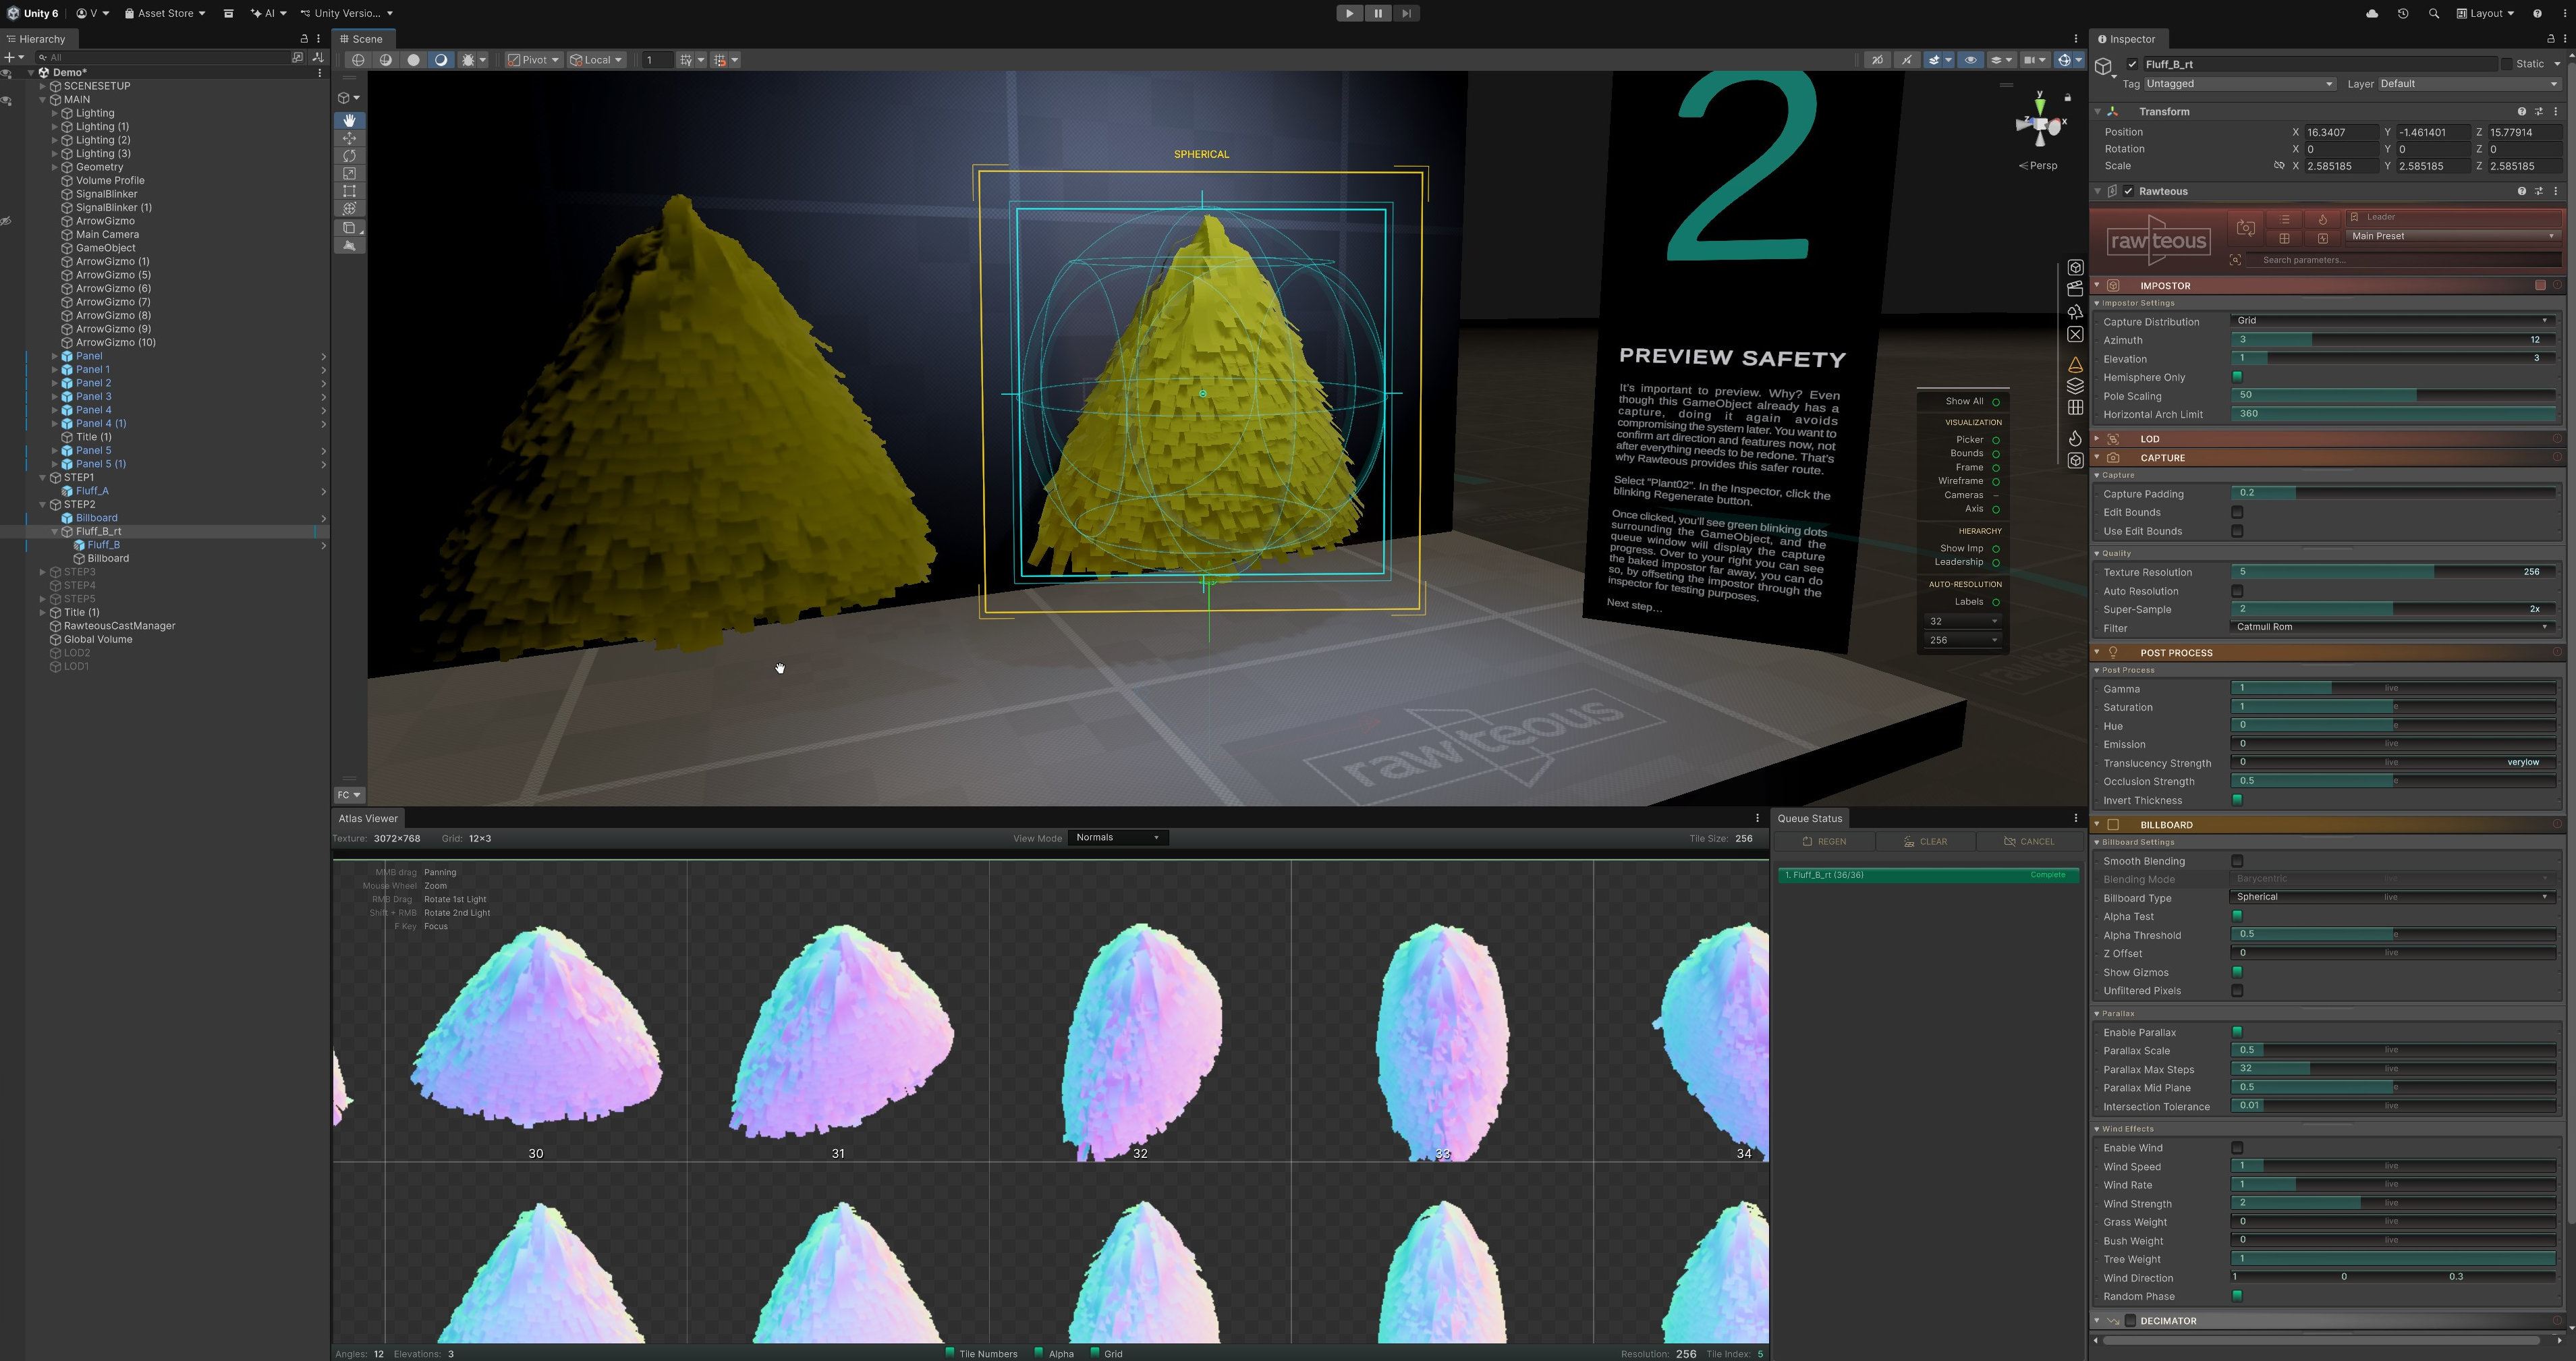Click the REGEN button

pyautogui.click(x=1825, y=841)
